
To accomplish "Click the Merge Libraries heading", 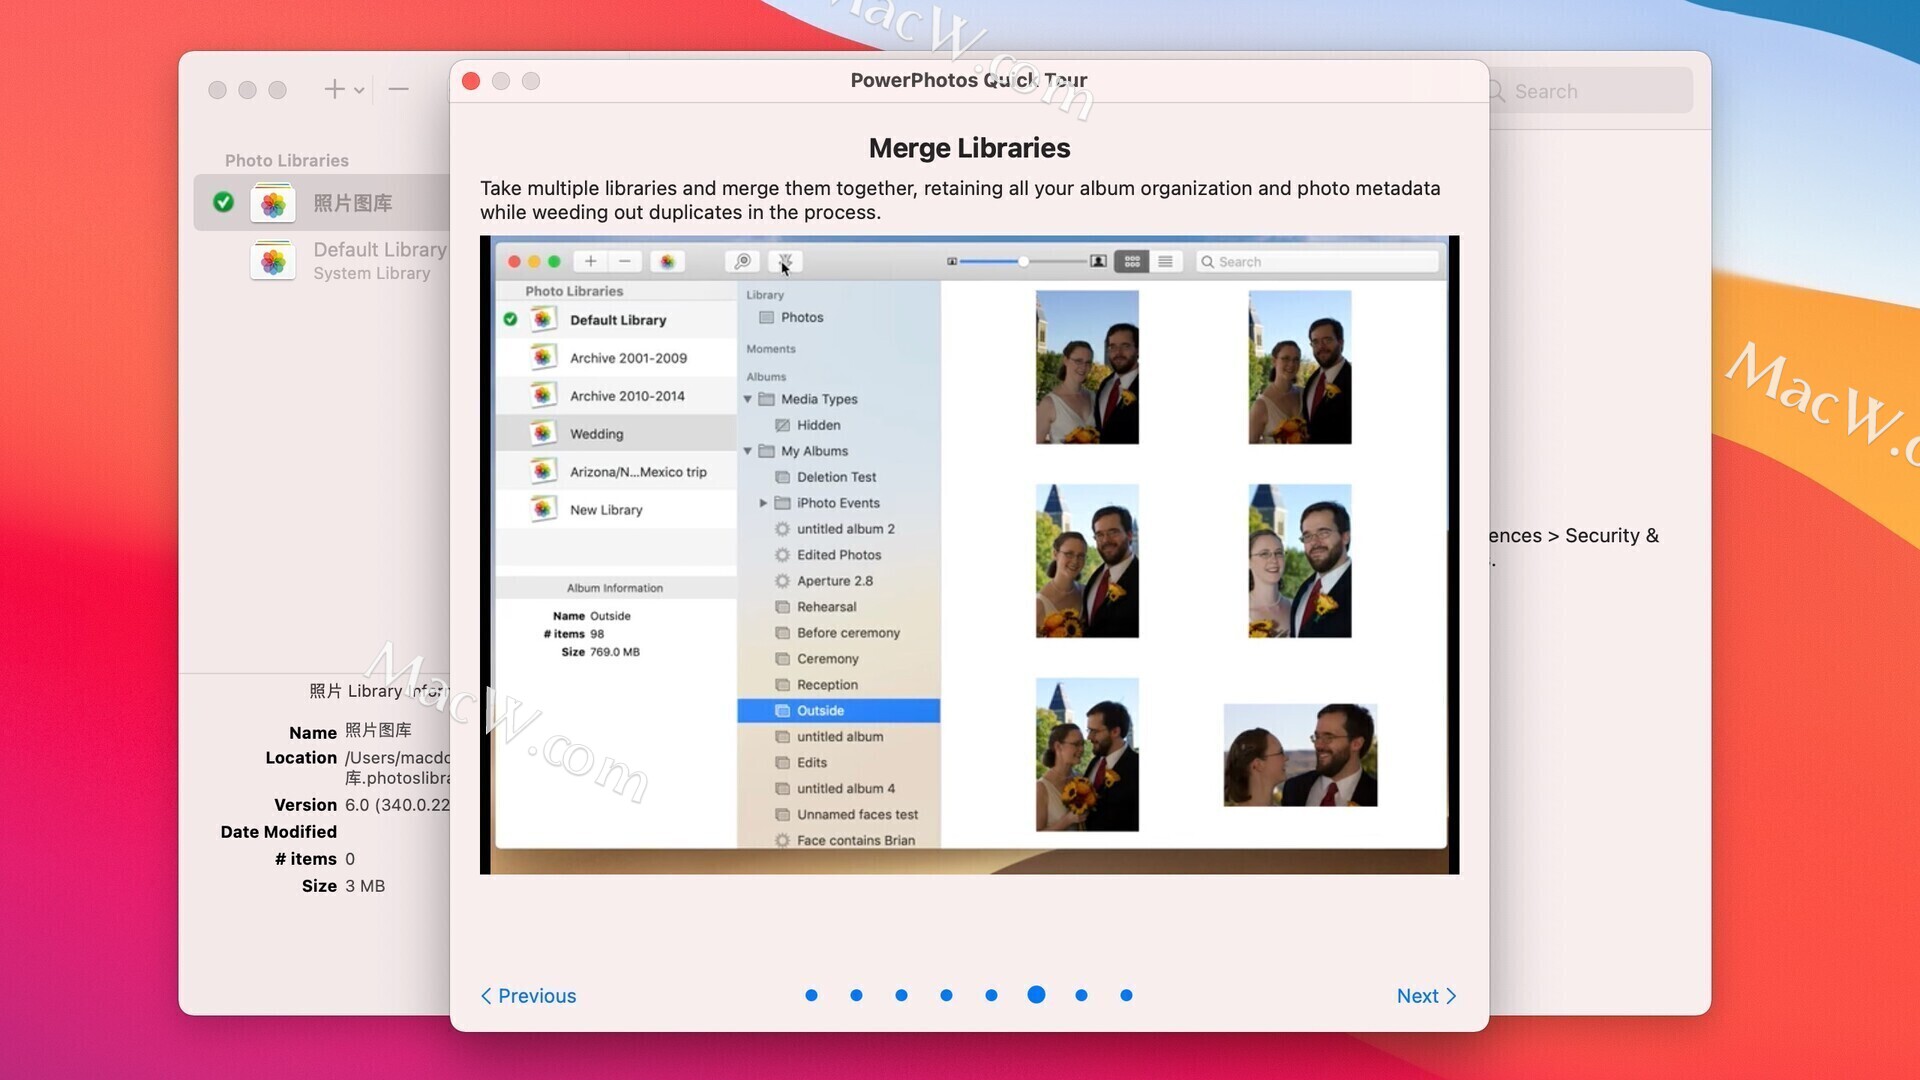I will point(969,148).
